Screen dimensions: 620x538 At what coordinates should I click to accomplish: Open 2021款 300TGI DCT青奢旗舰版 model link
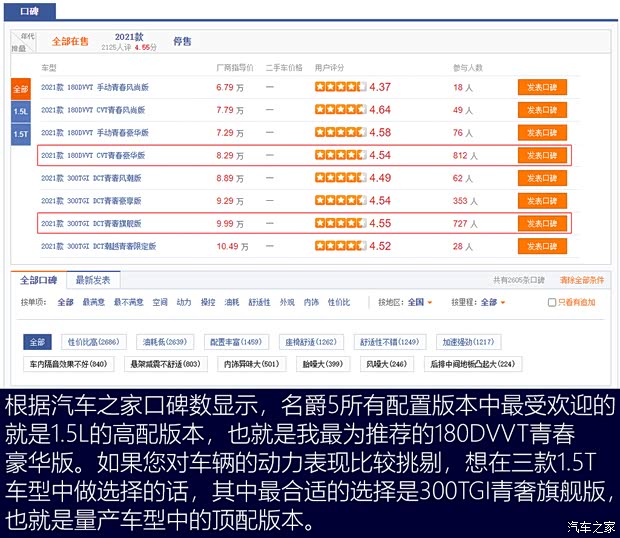[91, 224]
